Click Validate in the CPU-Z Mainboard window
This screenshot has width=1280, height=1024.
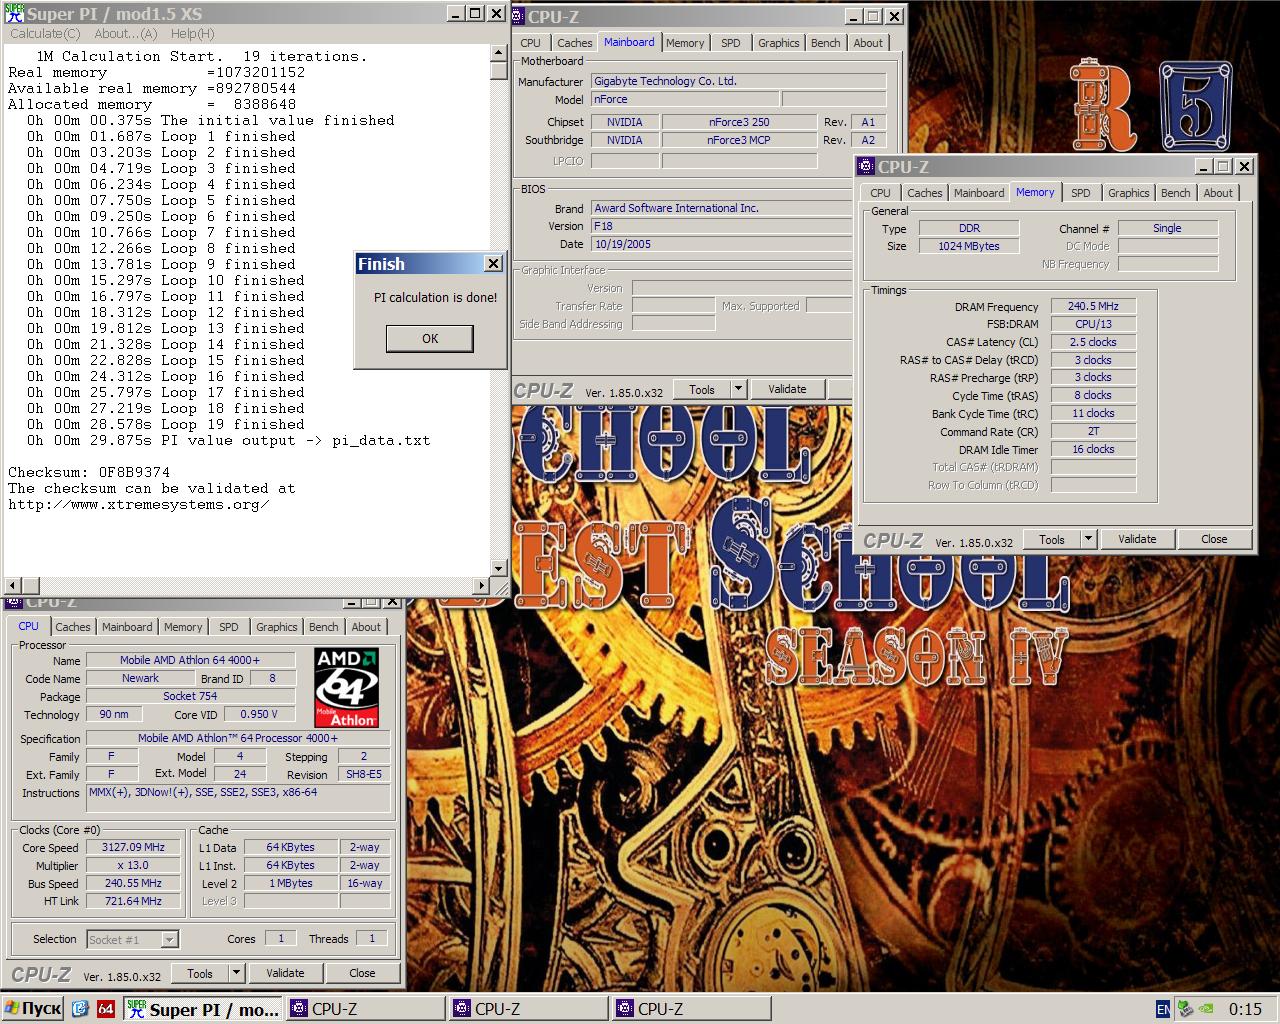(x=787, y=390)
